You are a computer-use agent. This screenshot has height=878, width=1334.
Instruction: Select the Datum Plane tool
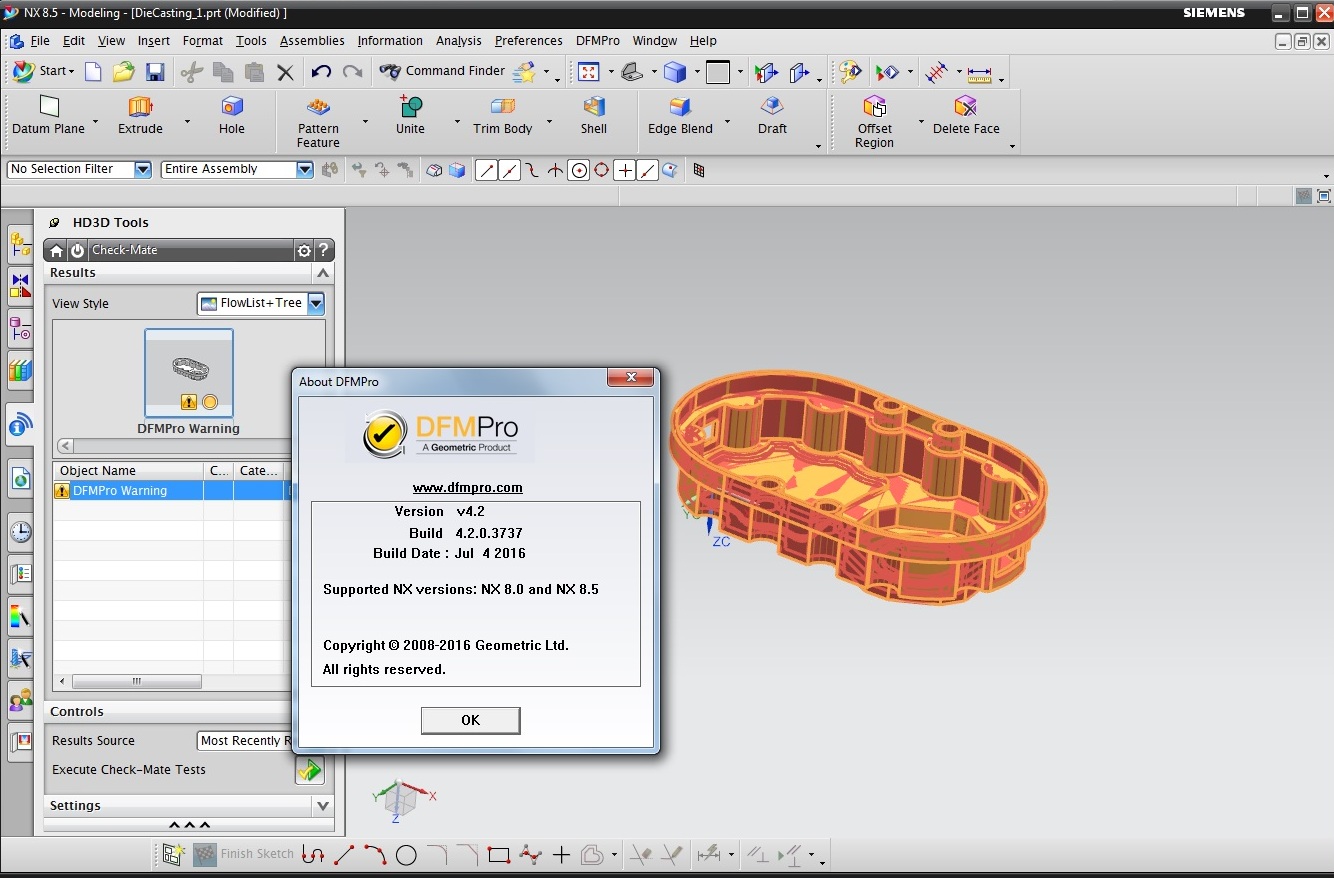point(48,116)
